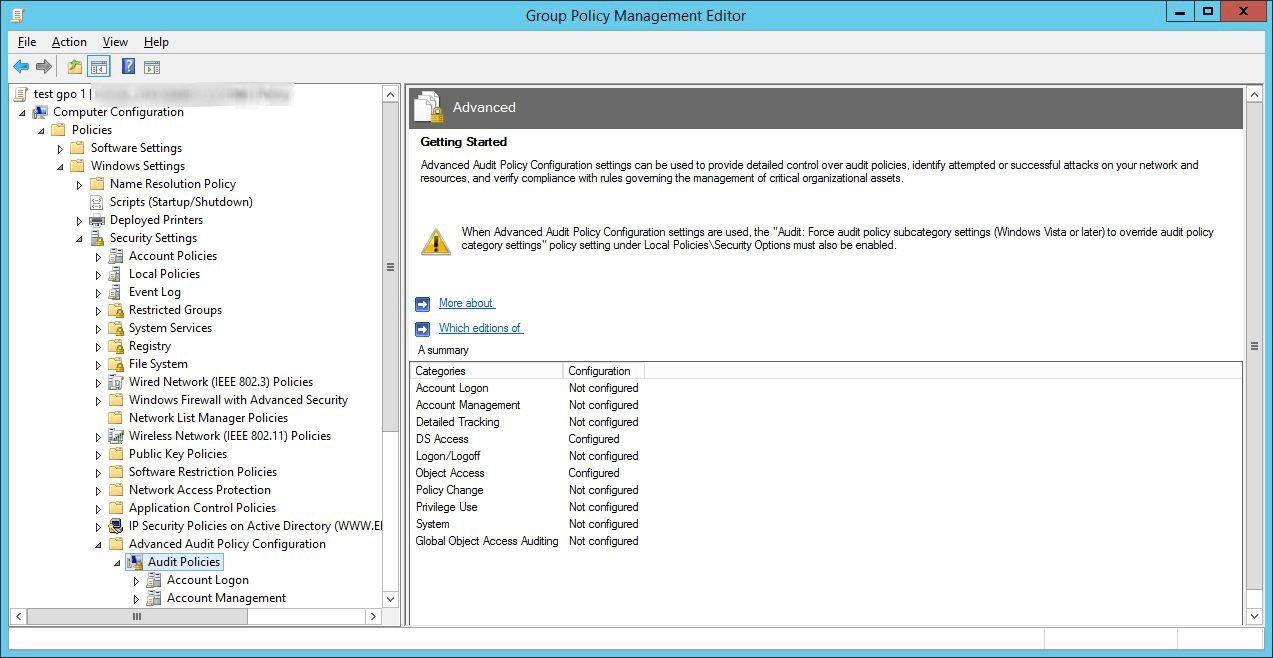Follow the "More about" link
This screenshot has width=1273, height=658.
point(466,303)
